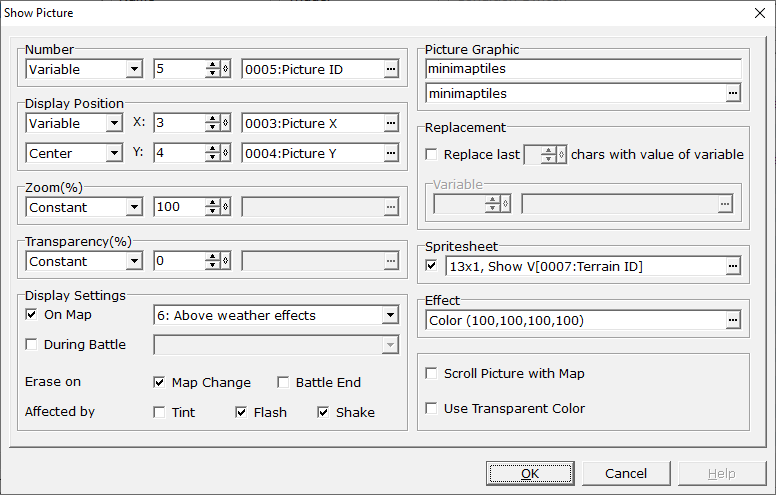Enable Affected by Tint checkbox

pyautogui.click(x=159, y=412)
